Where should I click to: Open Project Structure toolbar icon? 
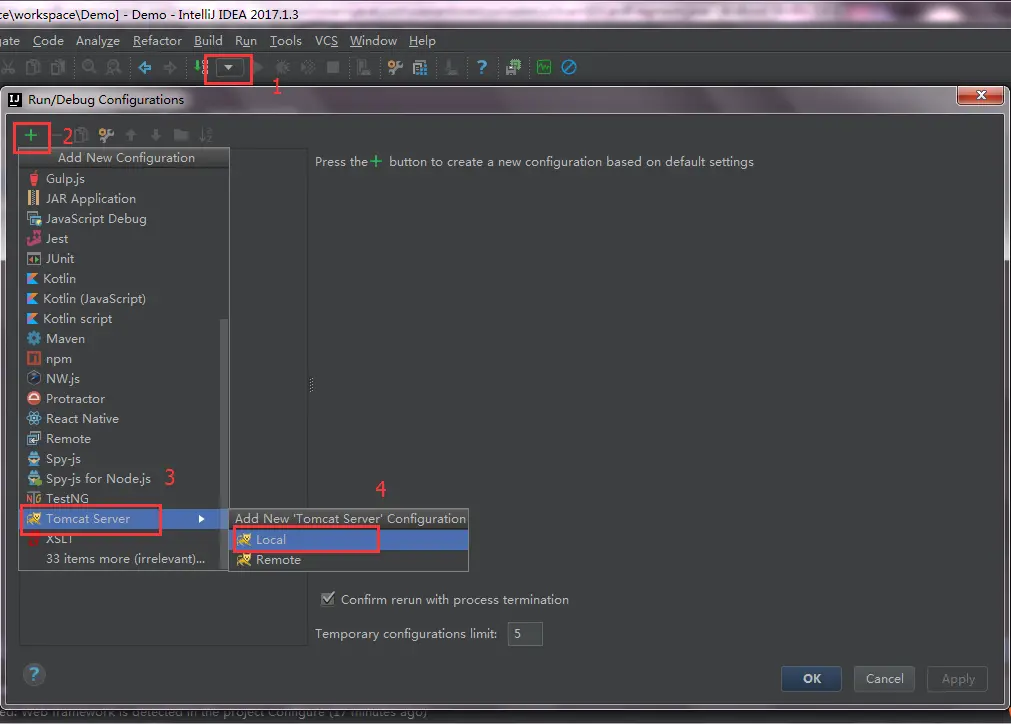[x=420, y=67]
